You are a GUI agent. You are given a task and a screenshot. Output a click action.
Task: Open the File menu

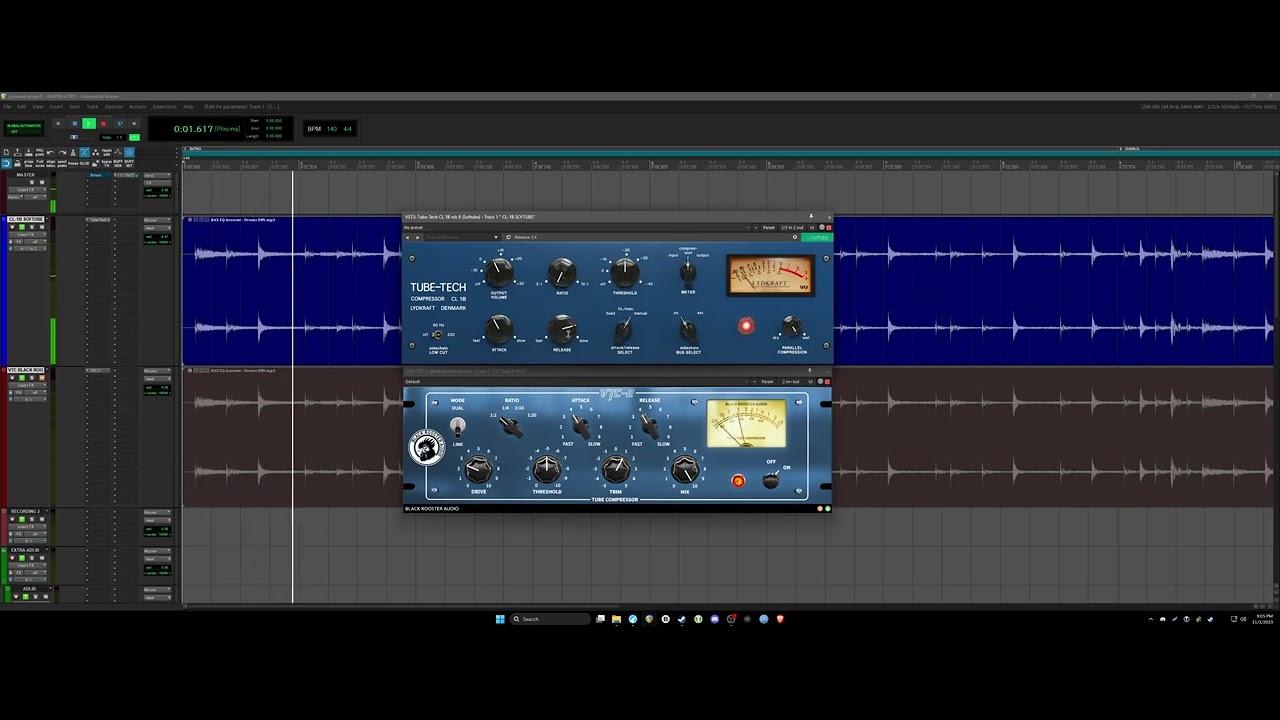pos(7,106)
